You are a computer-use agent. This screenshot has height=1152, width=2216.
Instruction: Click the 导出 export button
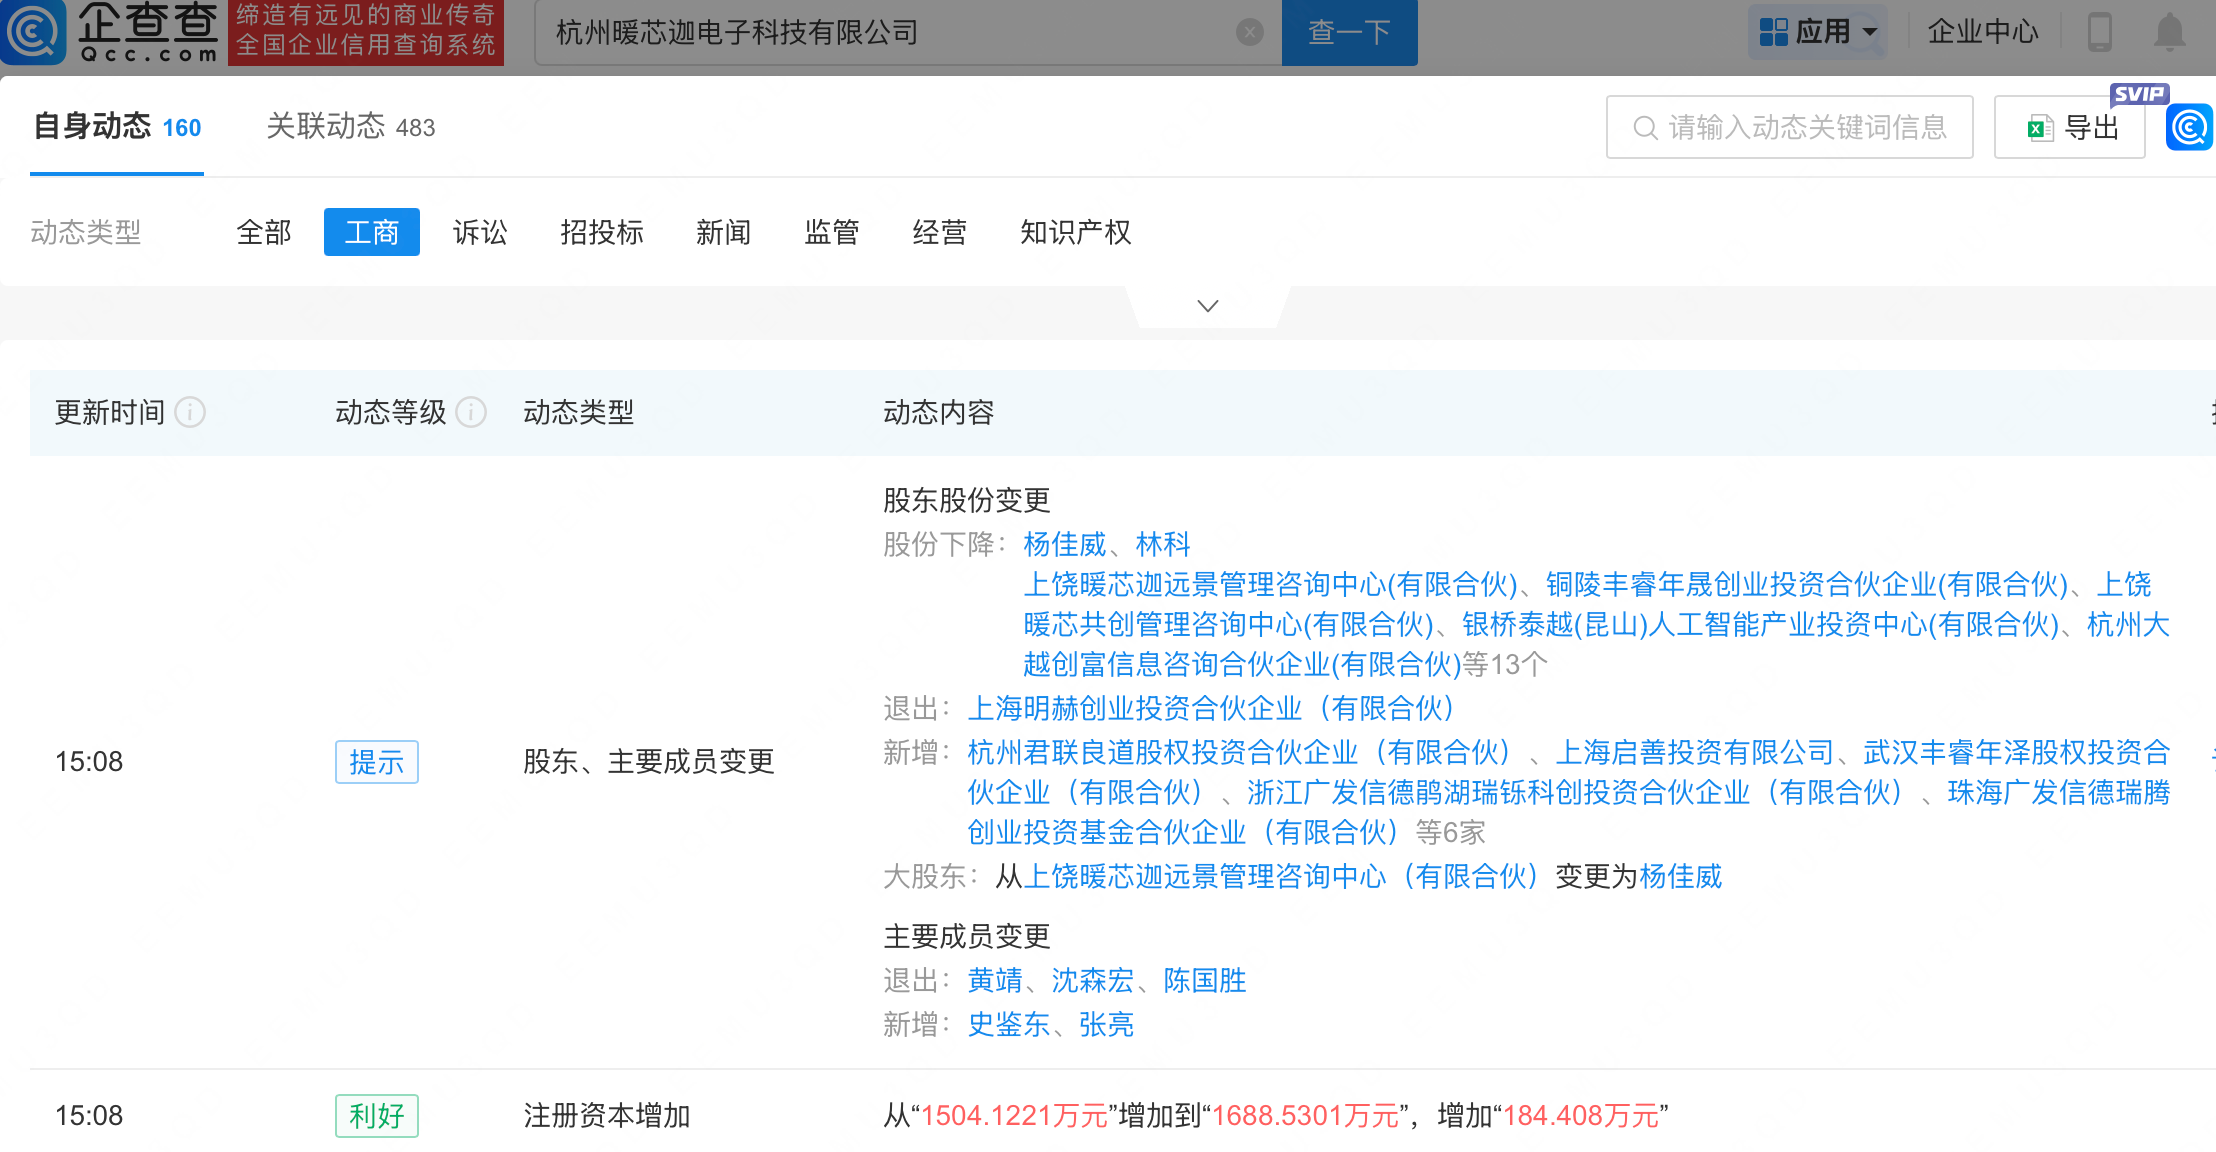pos(2070,127)
